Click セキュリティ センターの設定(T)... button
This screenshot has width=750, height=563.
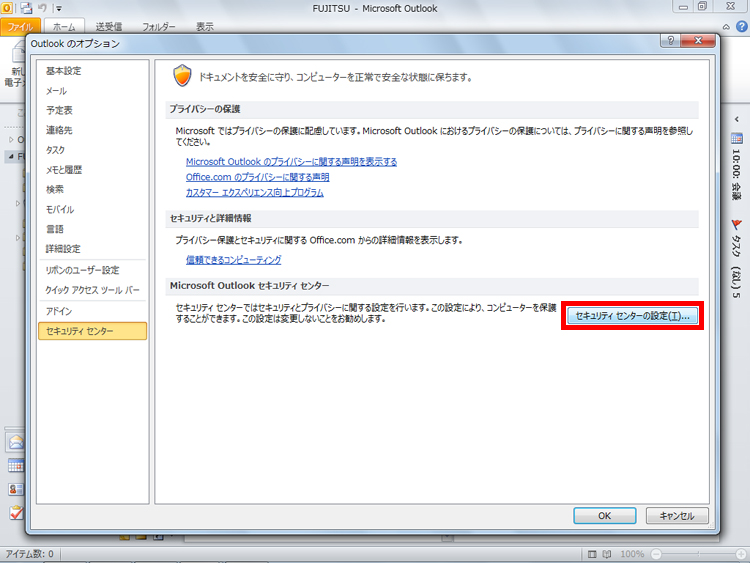tap(632, 316)
